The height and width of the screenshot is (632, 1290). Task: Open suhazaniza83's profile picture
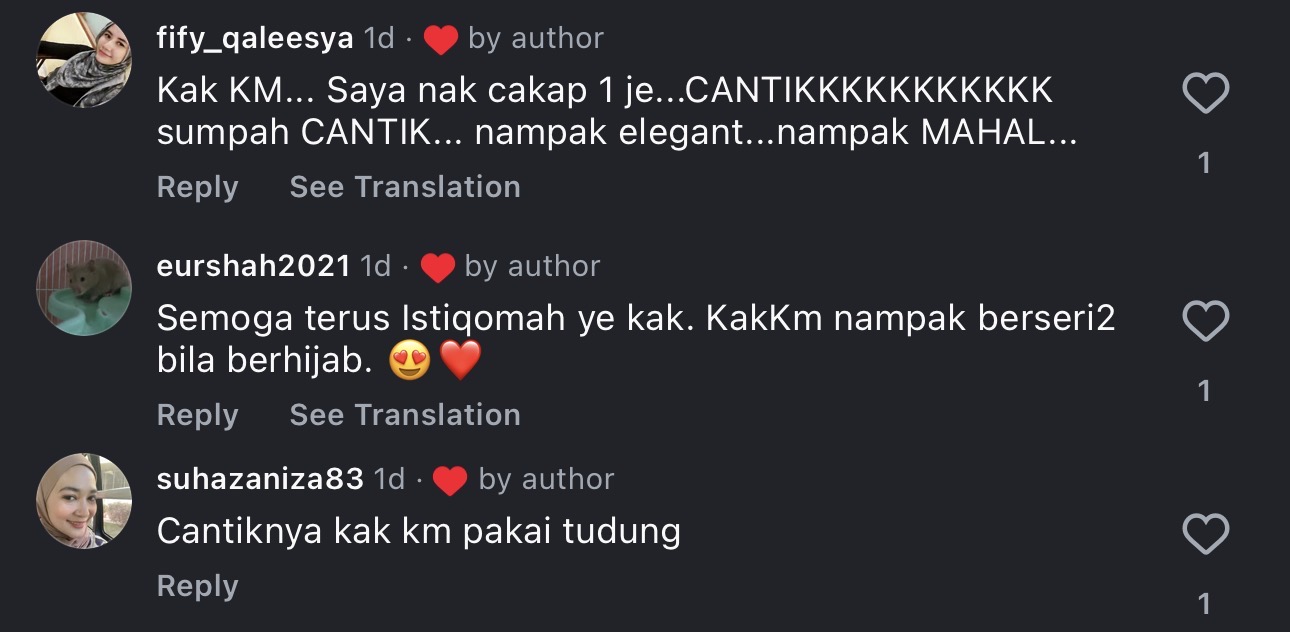84,500
